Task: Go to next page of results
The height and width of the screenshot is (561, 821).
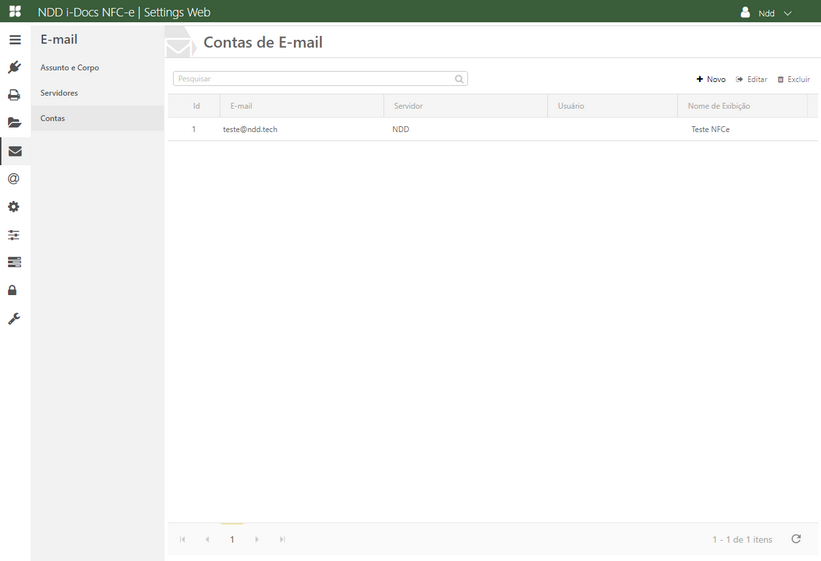Action: [257, 539]
